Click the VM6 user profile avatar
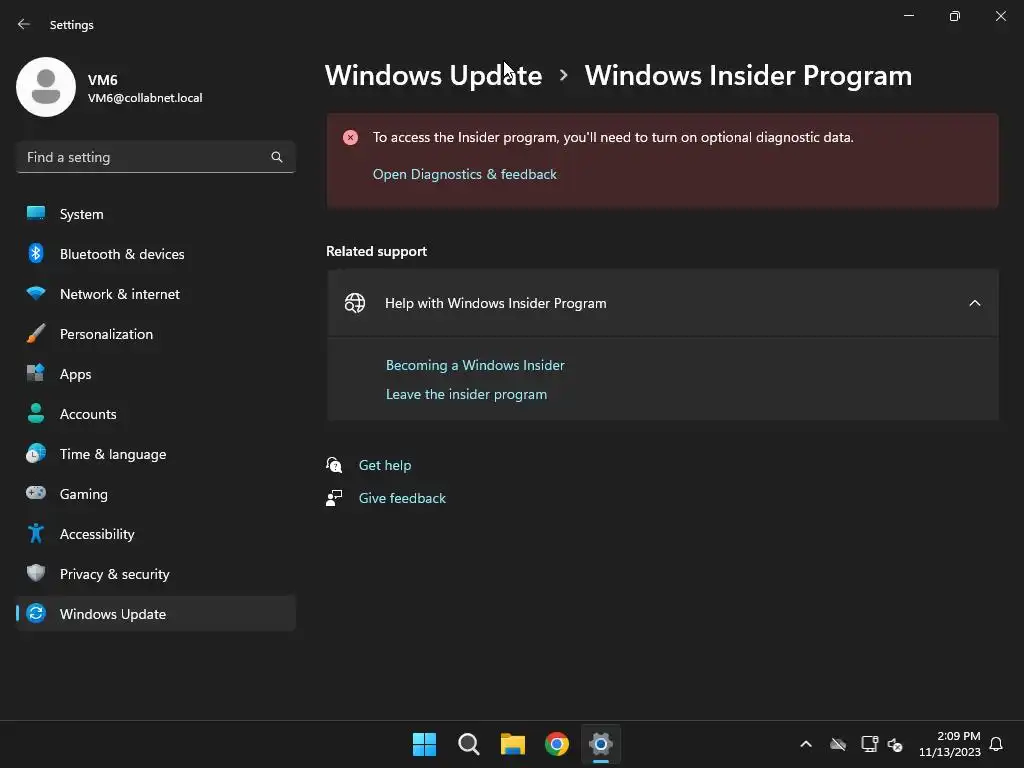This screenshot has height=768, width=1024. (x=46, y=87)
